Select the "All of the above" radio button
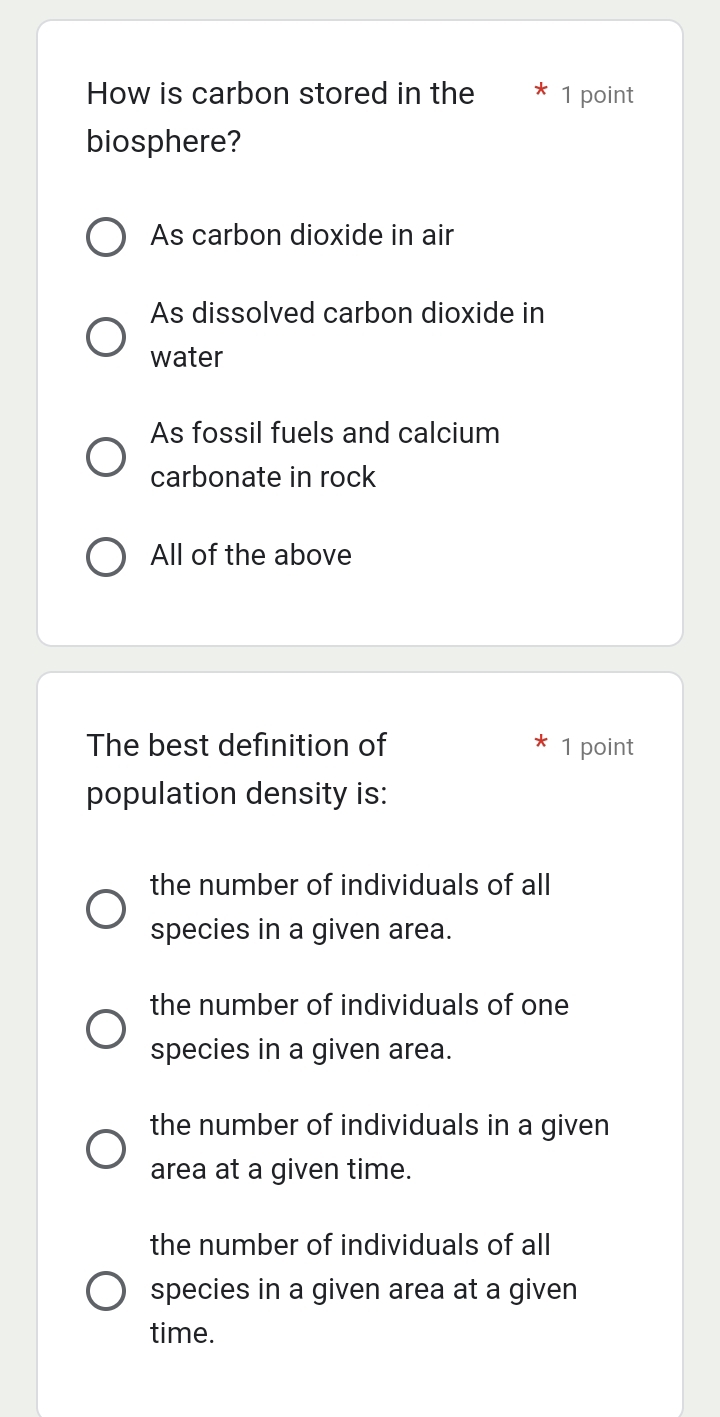Image resolution: width=720 pixels, height=1417 pixels. coord(106,557)
